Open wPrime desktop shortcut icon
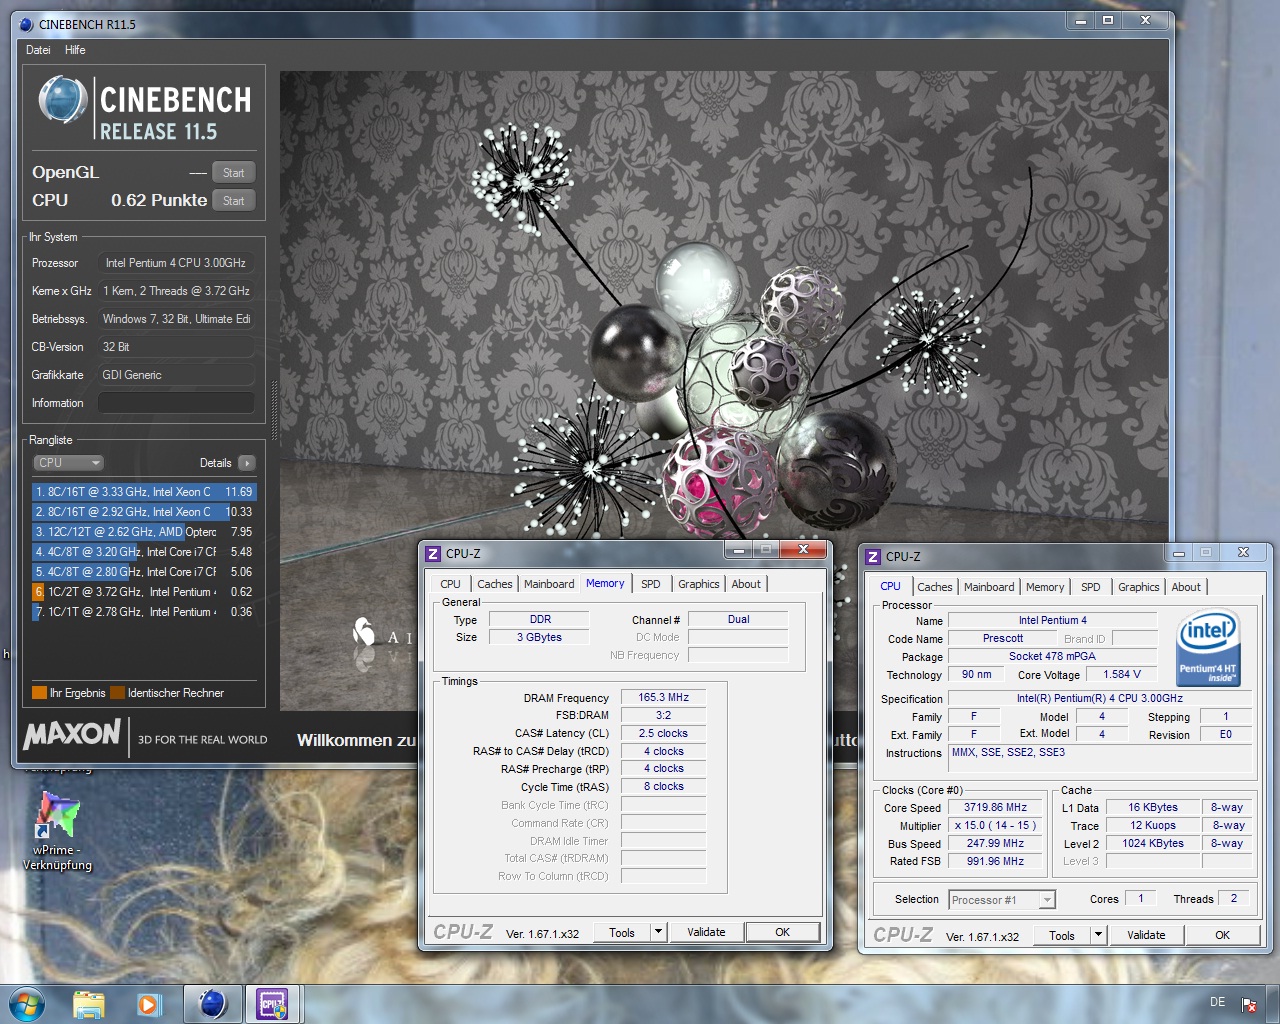The image size is (1280, 1024). tap(57, 815)
